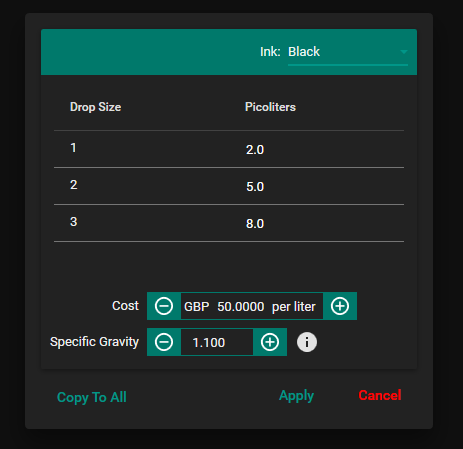Image resolution: width=463 pixels, height=449 pixels.
Task: Edit drop size 1 picoliters value 2.0
Action: (x=255, y=150)
